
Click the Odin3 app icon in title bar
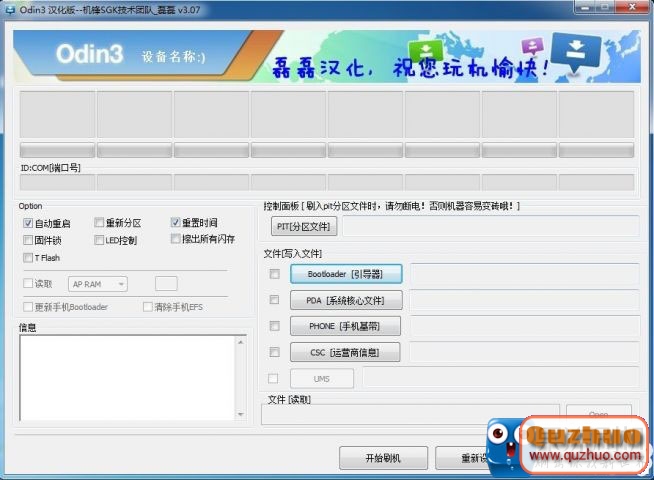point(8,9)
